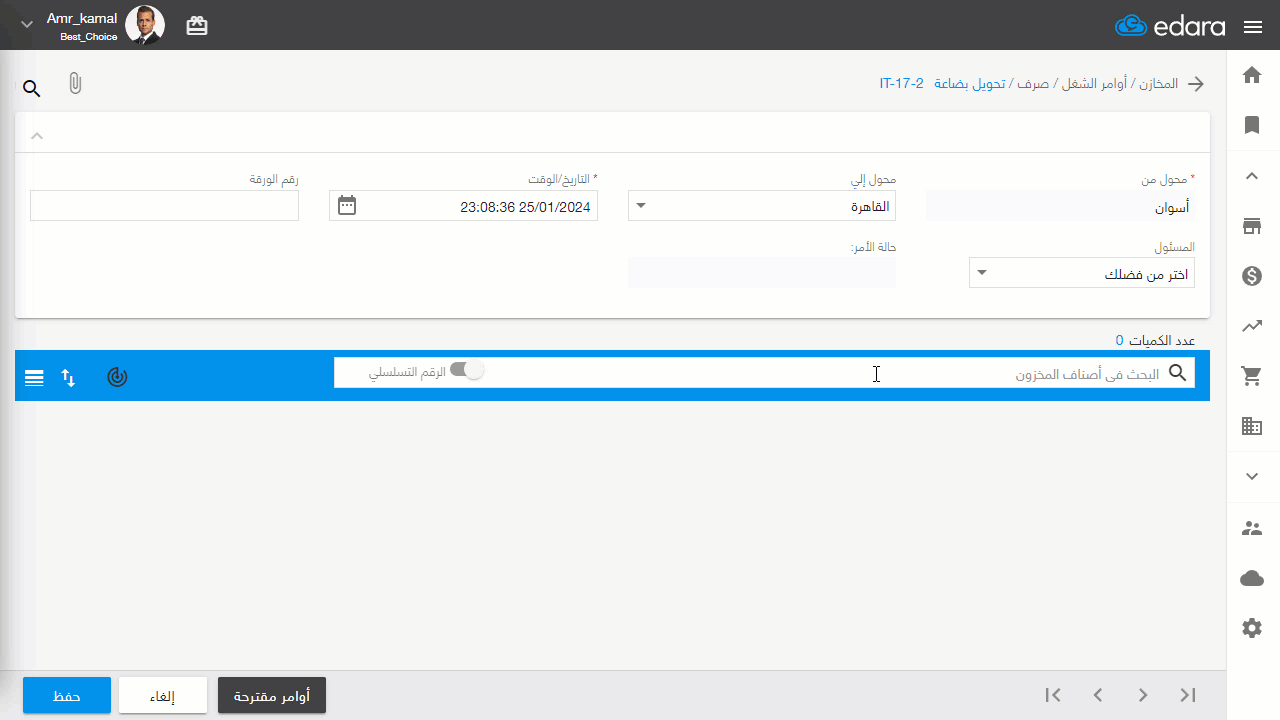Click the أوامر مقترحة button
This screenshot has width=1280, height=720.
click(272, 695)
